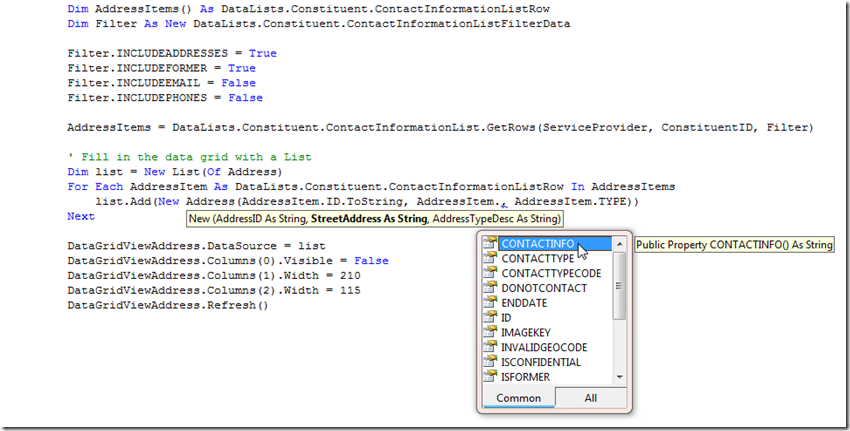Screen dimensions: 850x431
Task: Click the New Address parameter info tooltip
Action: pyautogui.click(x=375, y=219)
